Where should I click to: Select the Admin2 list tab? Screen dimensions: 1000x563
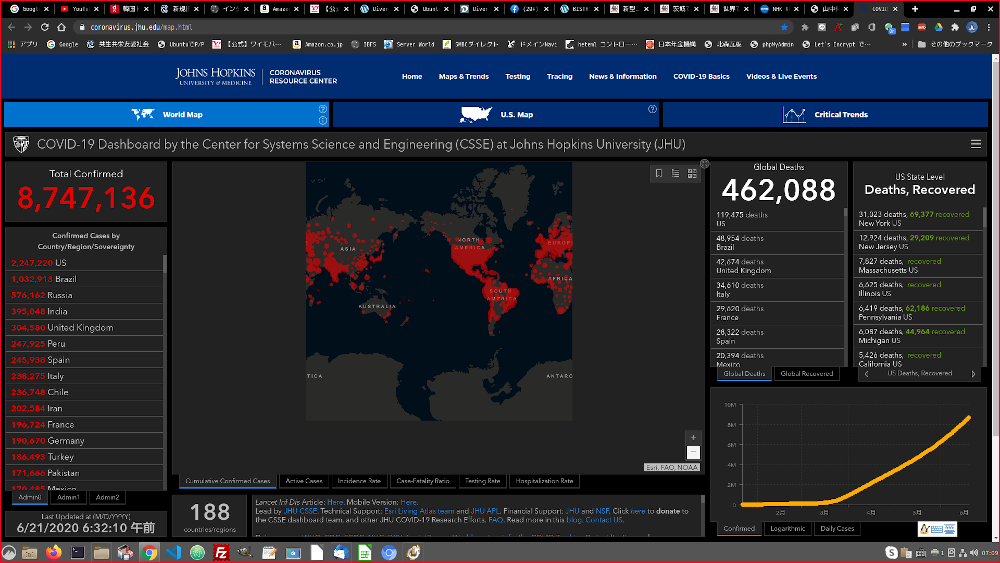(107, 497)
